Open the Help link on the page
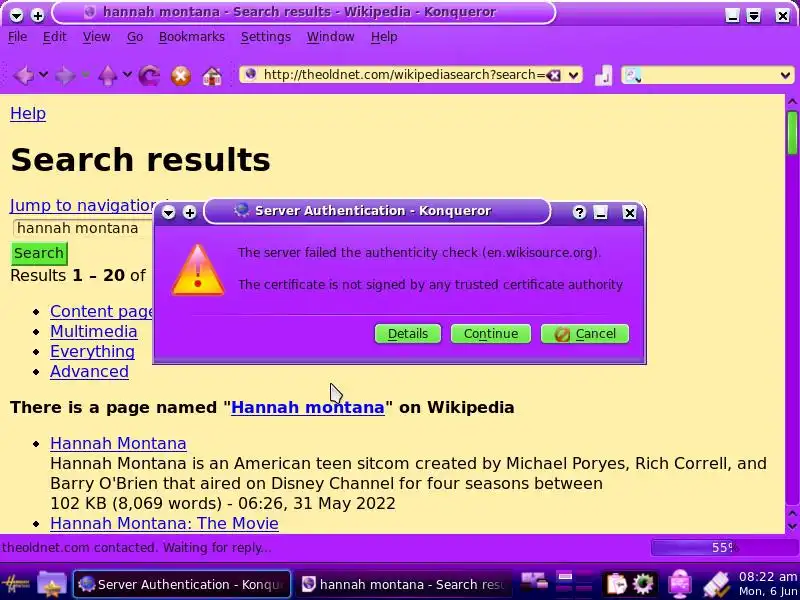This screenshot has width=800, height=600. (x=28, y=113)
